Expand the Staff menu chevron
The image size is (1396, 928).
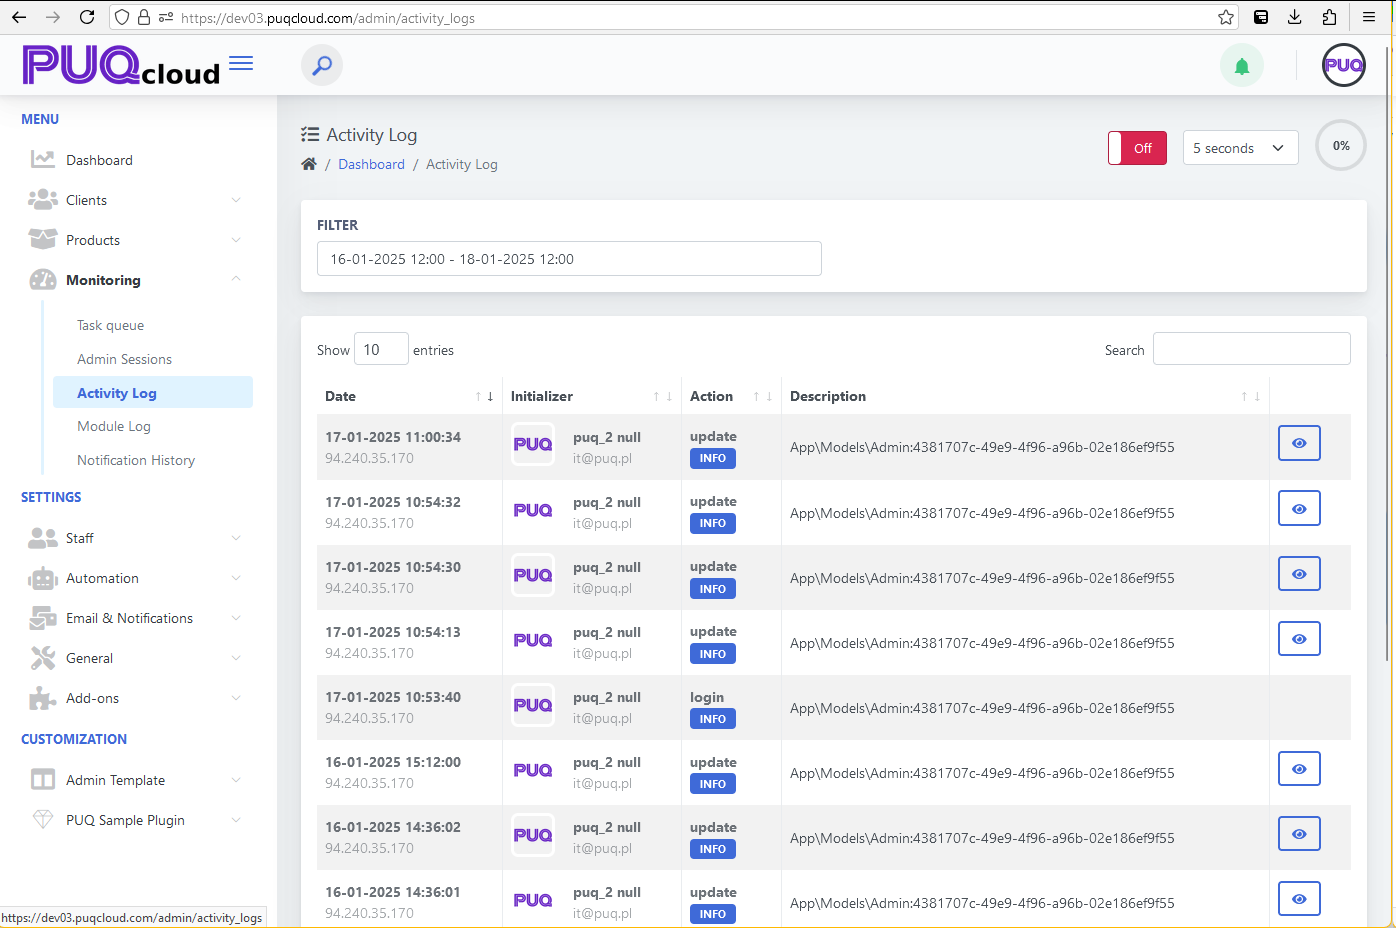(x=236, y=538)
